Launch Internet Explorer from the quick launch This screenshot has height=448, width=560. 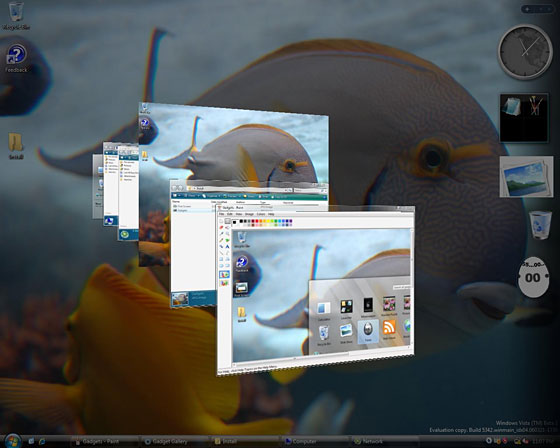click(42, 441)
